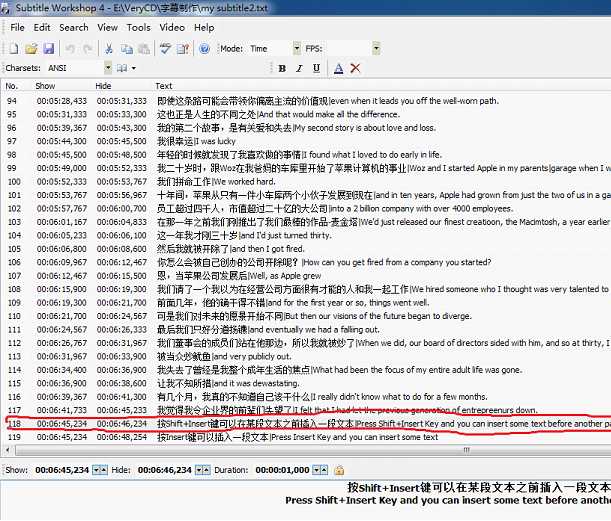Decrease the Hide time value
This screenshot has width=611, height=521.
199,470
